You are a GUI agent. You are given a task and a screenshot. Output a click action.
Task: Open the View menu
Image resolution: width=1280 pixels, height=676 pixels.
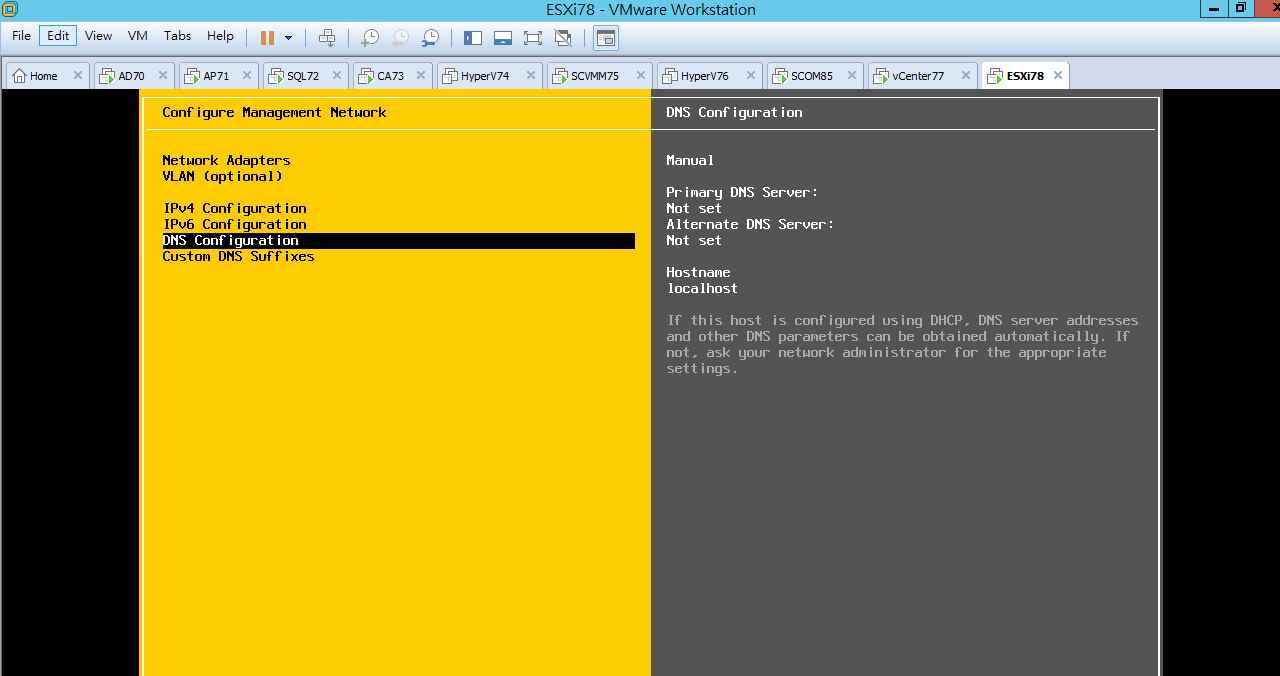coord(98,36)
